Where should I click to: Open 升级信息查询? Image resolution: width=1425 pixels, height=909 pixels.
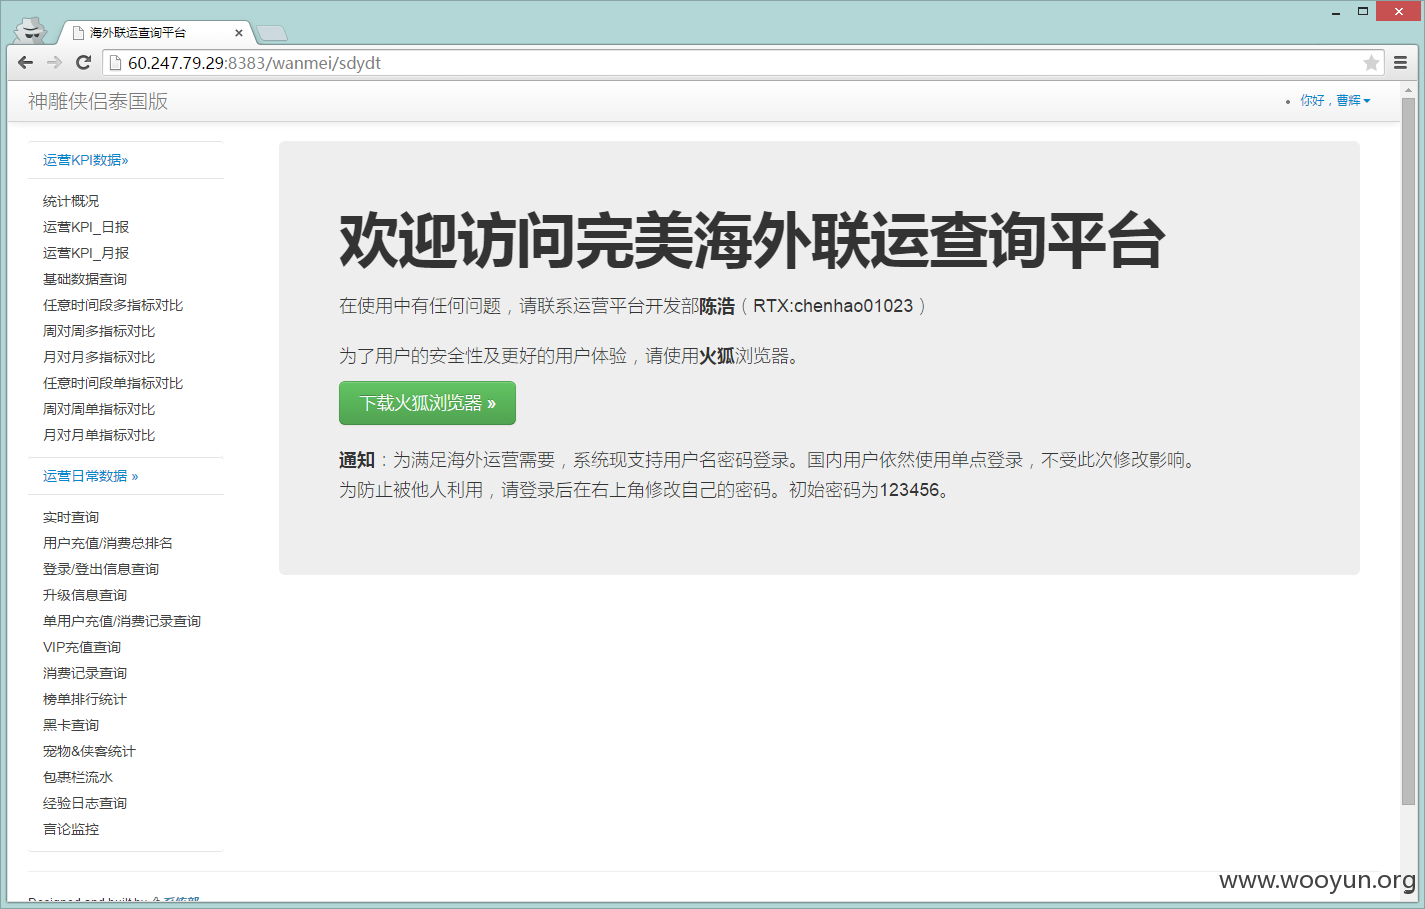click(85, 595)
